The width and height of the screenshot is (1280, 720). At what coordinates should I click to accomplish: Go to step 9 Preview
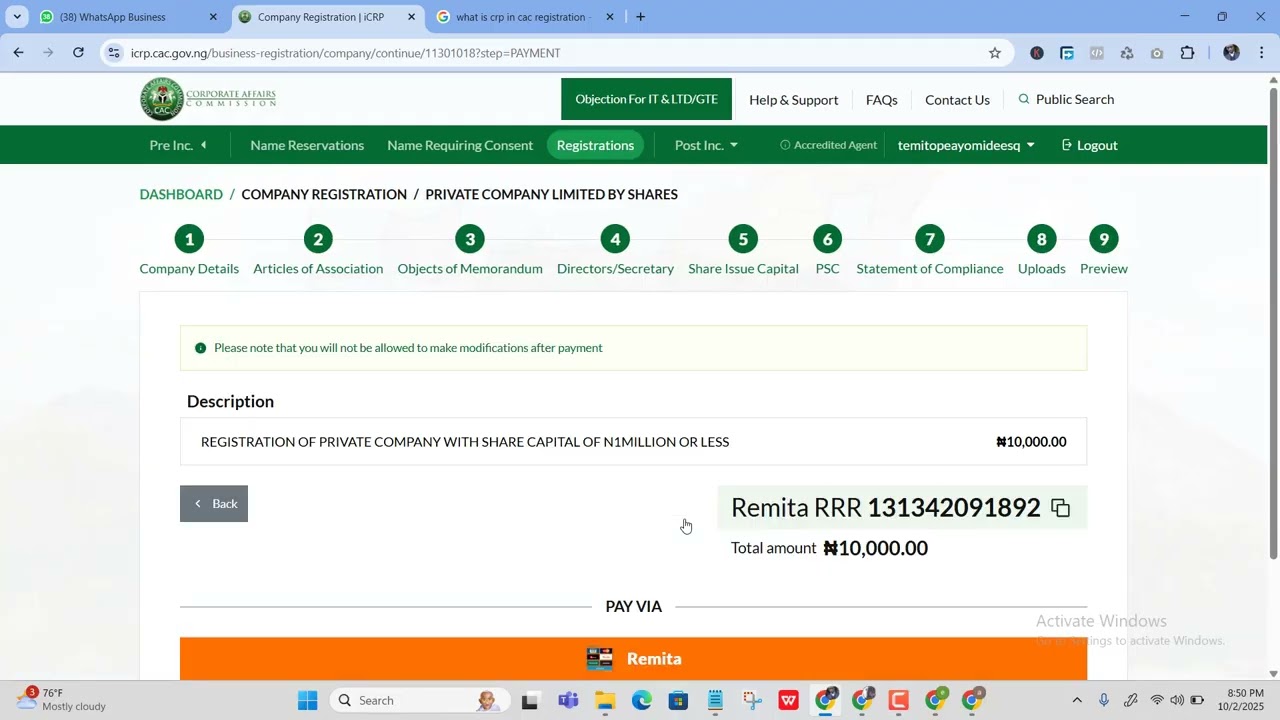click(1104, 251)
